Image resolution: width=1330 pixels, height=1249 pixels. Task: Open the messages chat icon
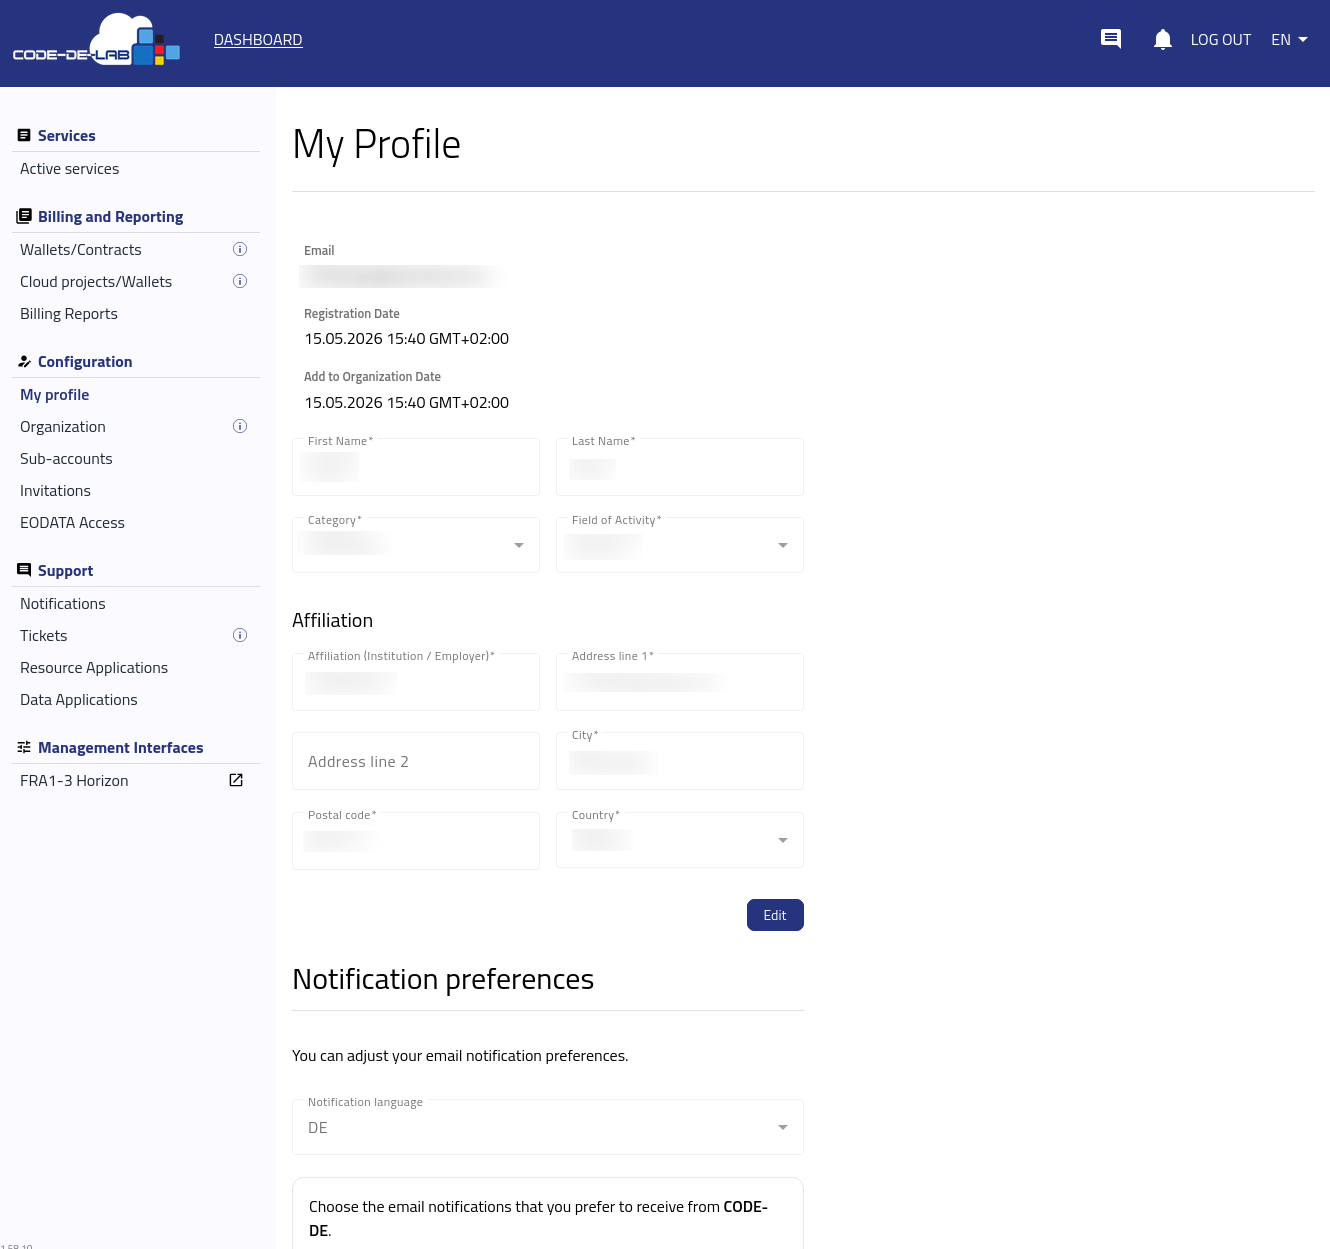[1111, 39]
